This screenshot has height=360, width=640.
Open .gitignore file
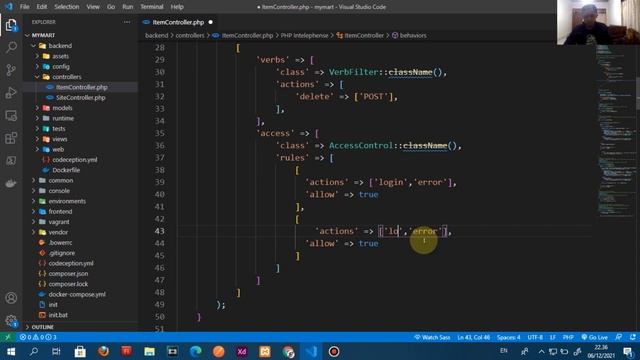click(x=62, y=253)
